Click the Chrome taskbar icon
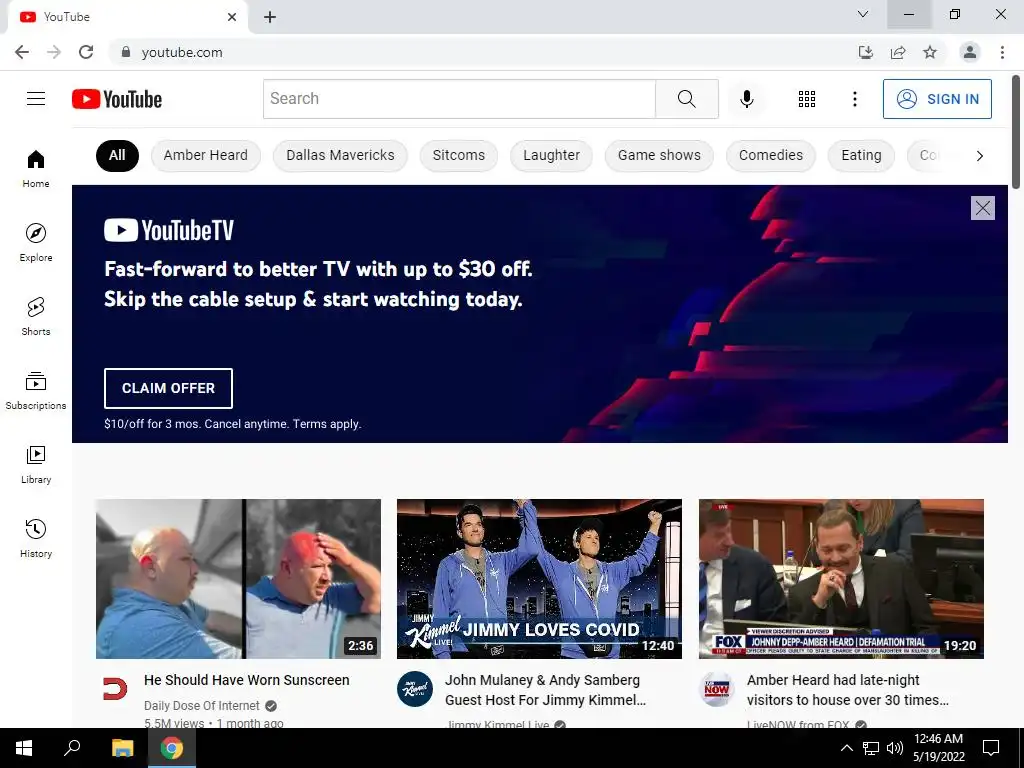The width and height of the screenshot is (1024, 768). [x=172, y=748]
